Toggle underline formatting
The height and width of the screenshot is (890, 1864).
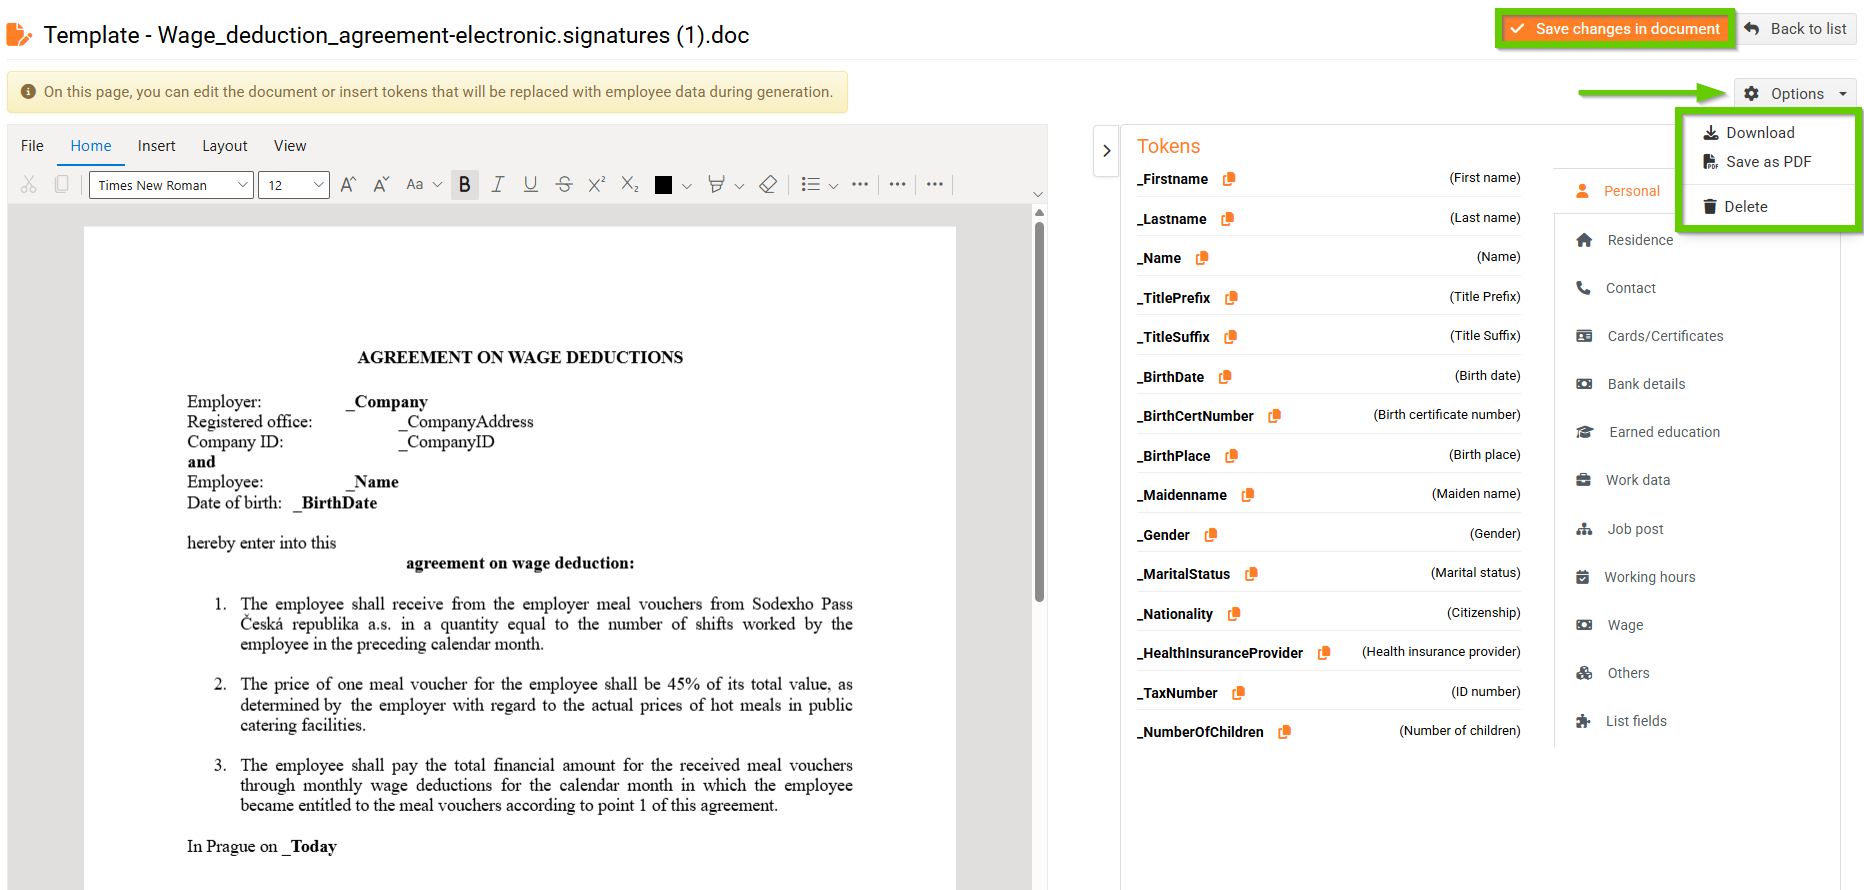530,185
